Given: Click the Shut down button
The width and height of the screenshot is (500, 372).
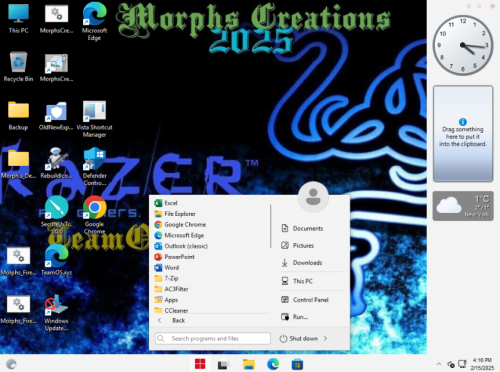Looking at the screenshot, I should [299, 339].
